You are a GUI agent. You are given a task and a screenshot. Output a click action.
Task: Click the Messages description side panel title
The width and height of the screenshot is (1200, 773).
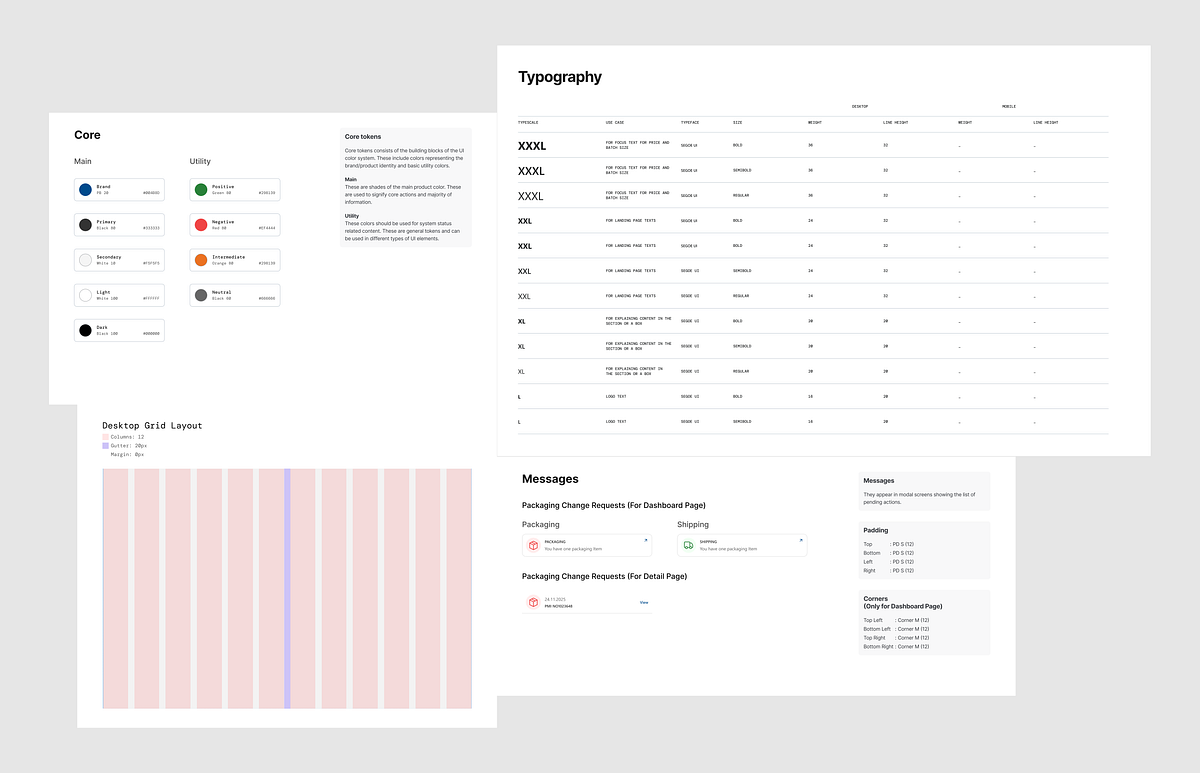(x=879, y=481)
